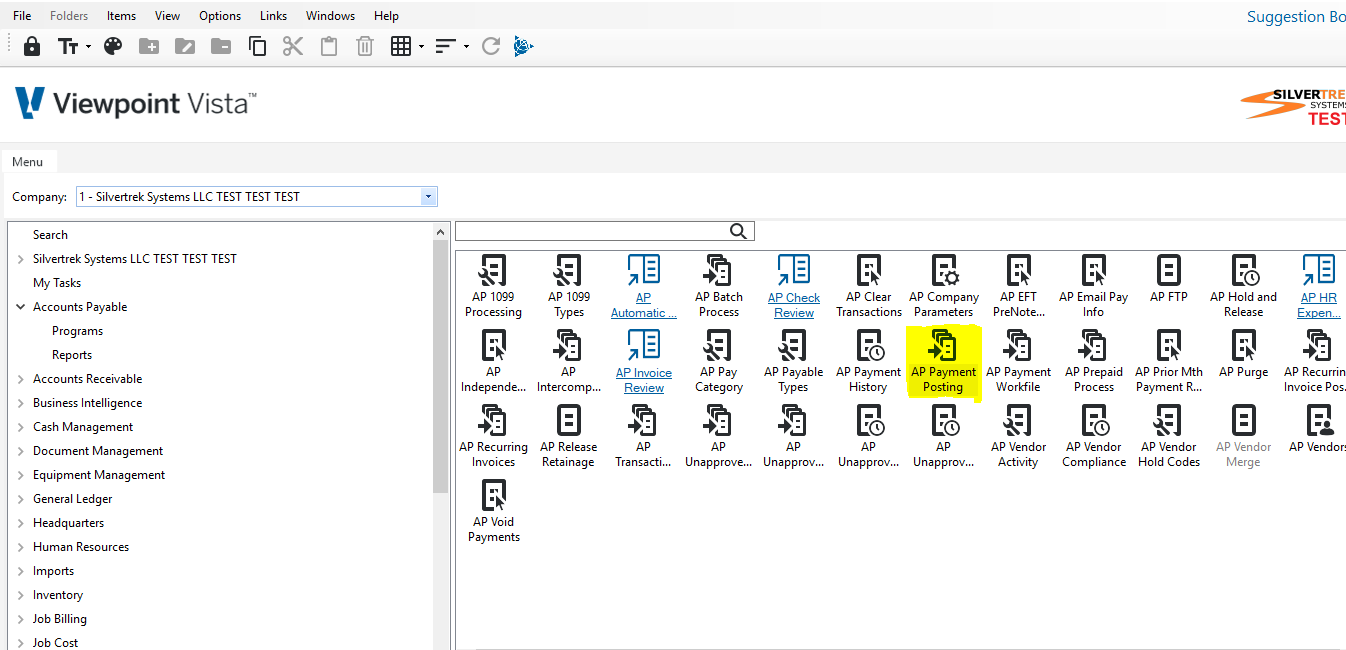Click the clipboard paste icon
Screen dimensions: 1346x650
(329, 46)
